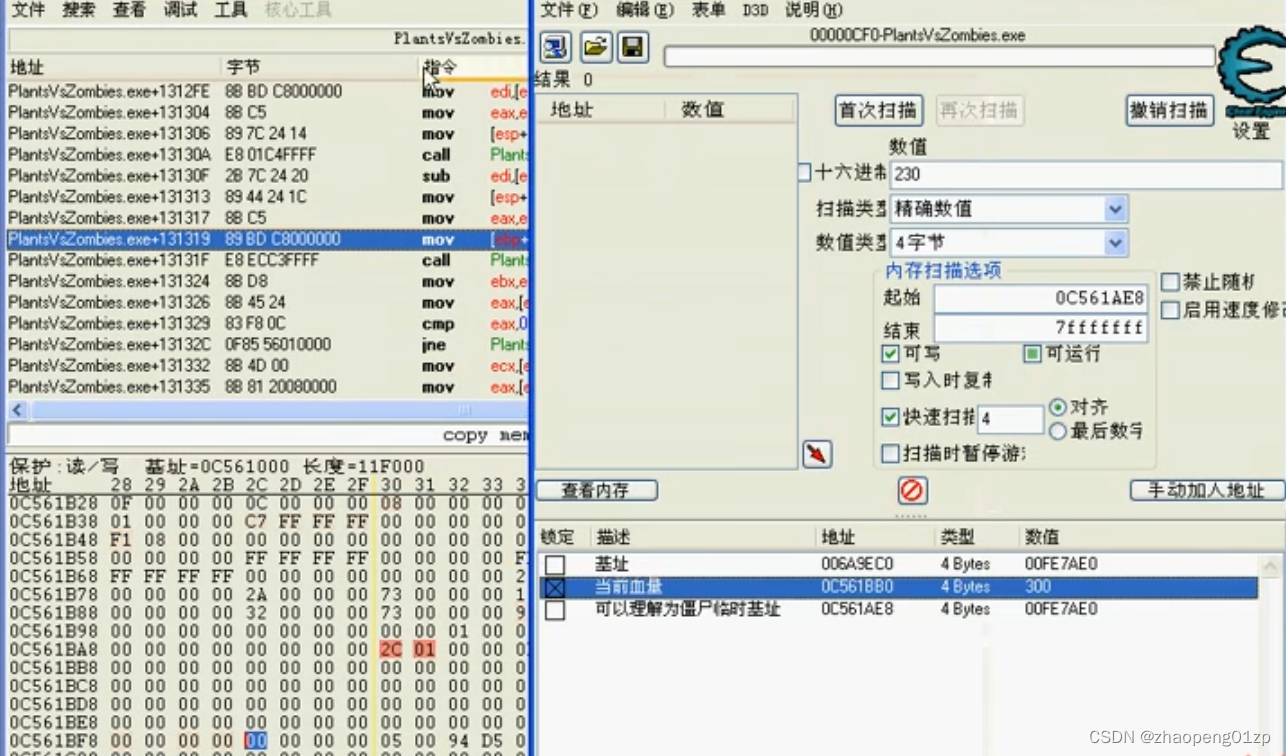Viewport: 1286px width, 756px height.
Task: Enable the 写入时复制 checkbox
Action: [x=890, y=380]
